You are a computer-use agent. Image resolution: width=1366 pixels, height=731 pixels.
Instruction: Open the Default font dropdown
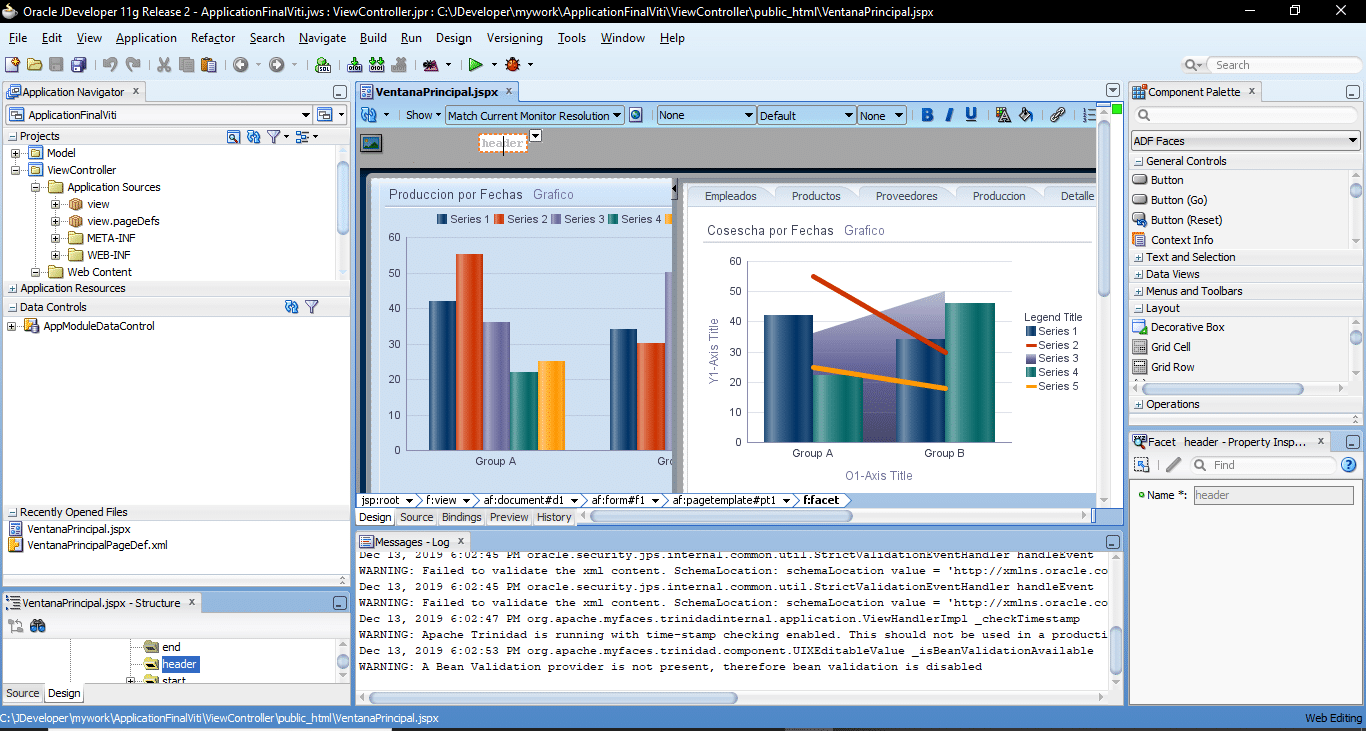(806, 115)
